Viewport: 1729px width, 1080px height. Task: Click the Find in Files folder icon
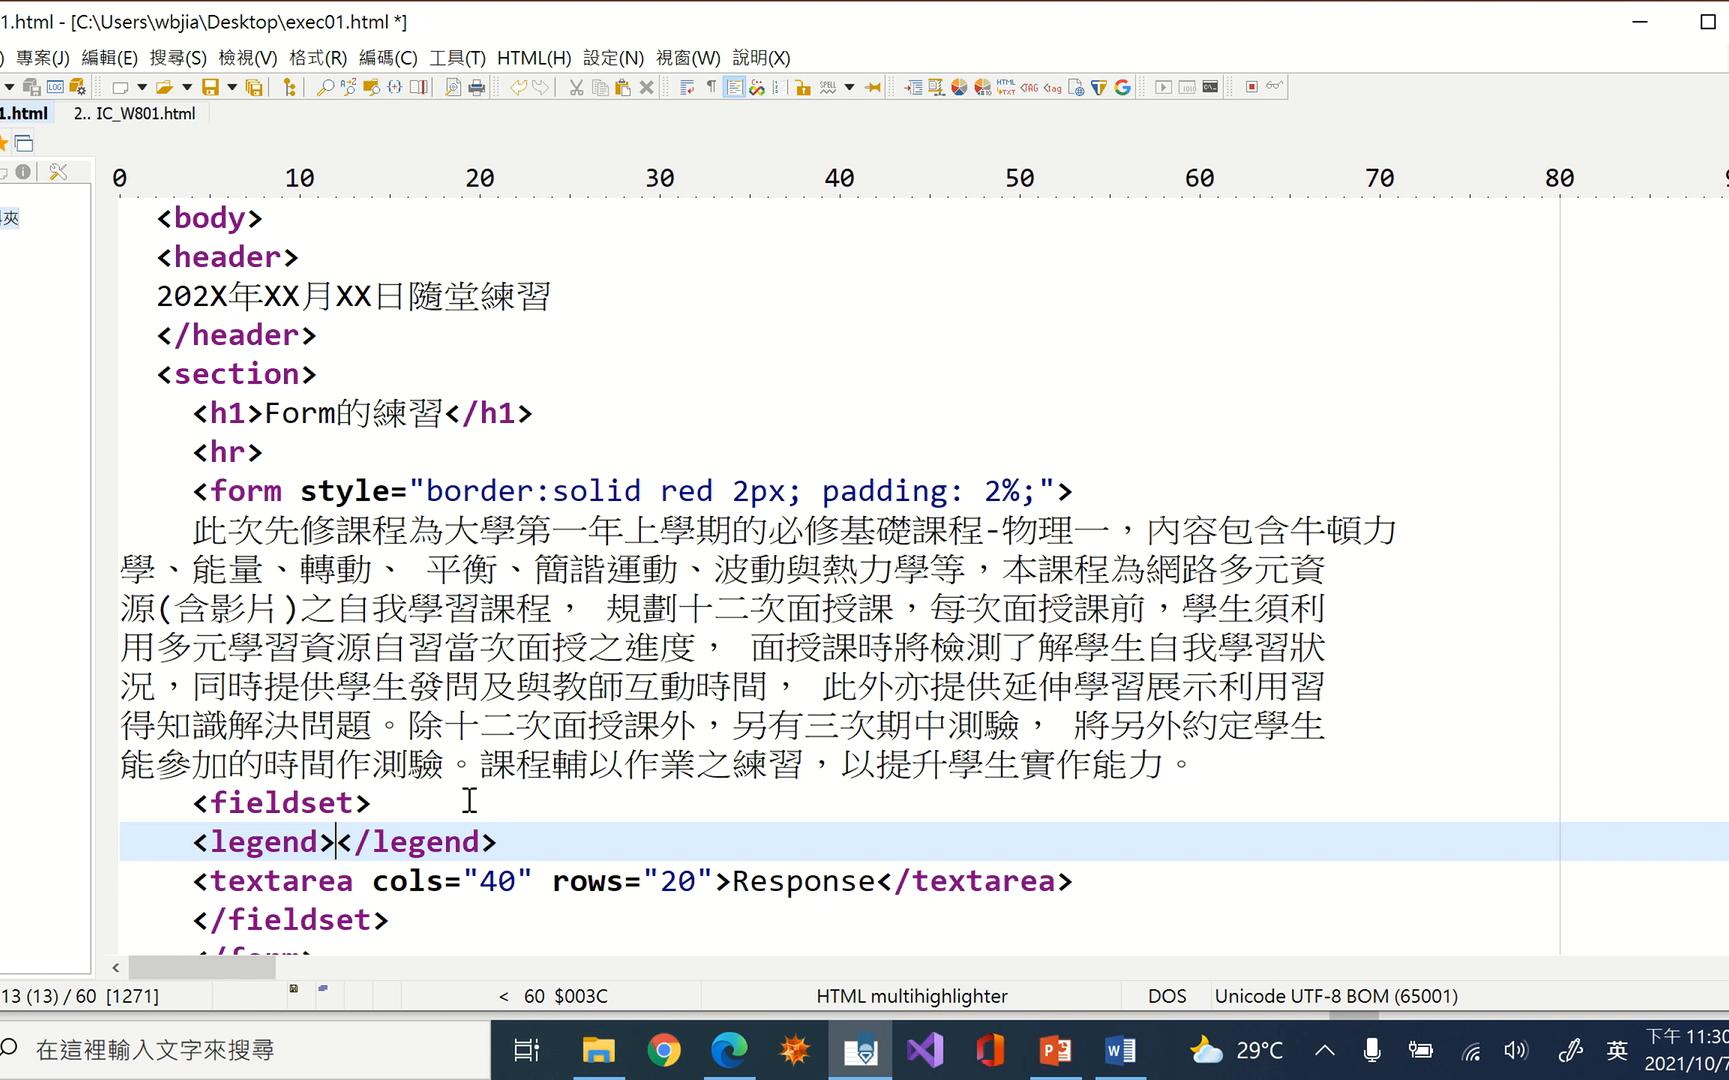(x=371, y=87)
